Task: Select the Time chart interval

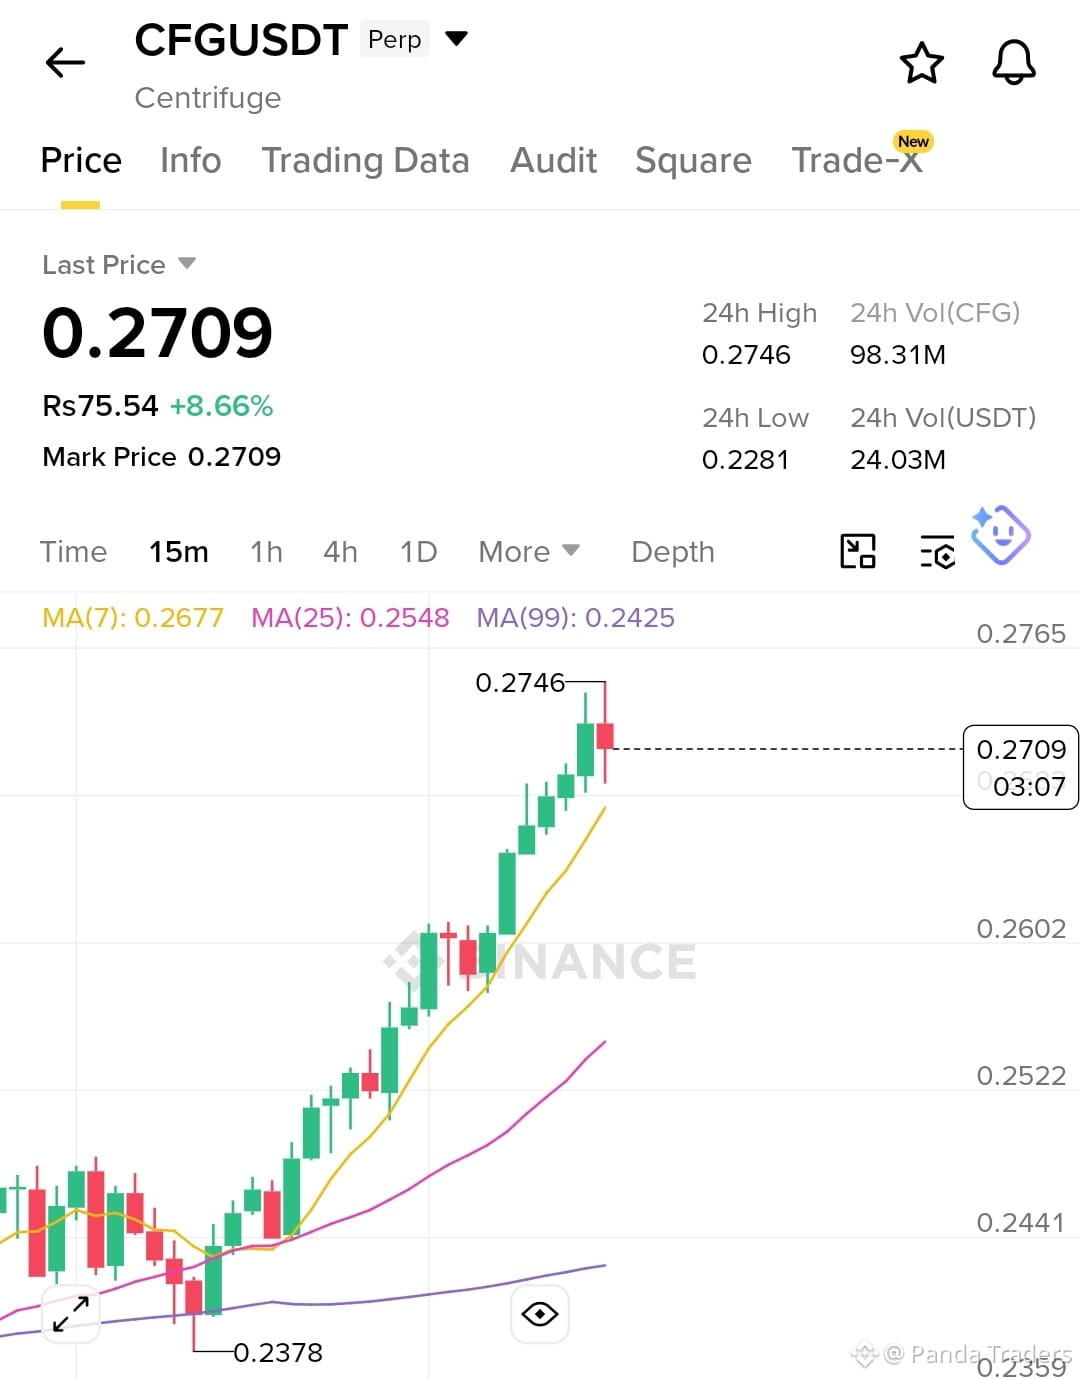Action: coord(73,551)
